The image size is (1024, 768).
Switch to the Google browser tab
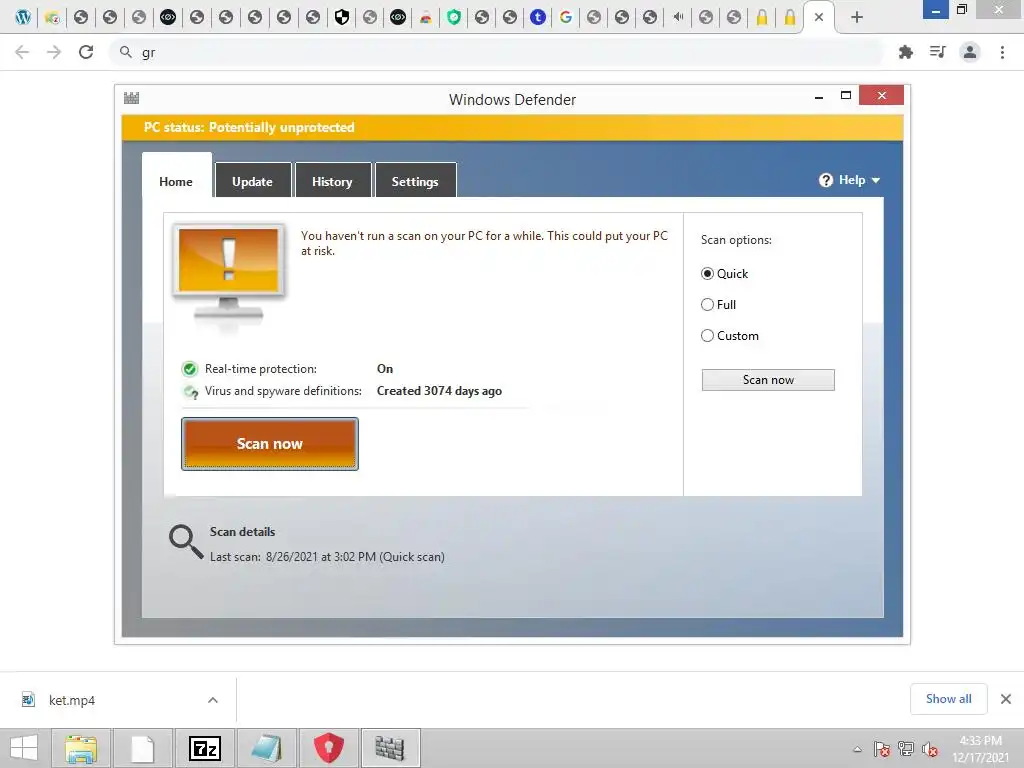click(566, 18)
